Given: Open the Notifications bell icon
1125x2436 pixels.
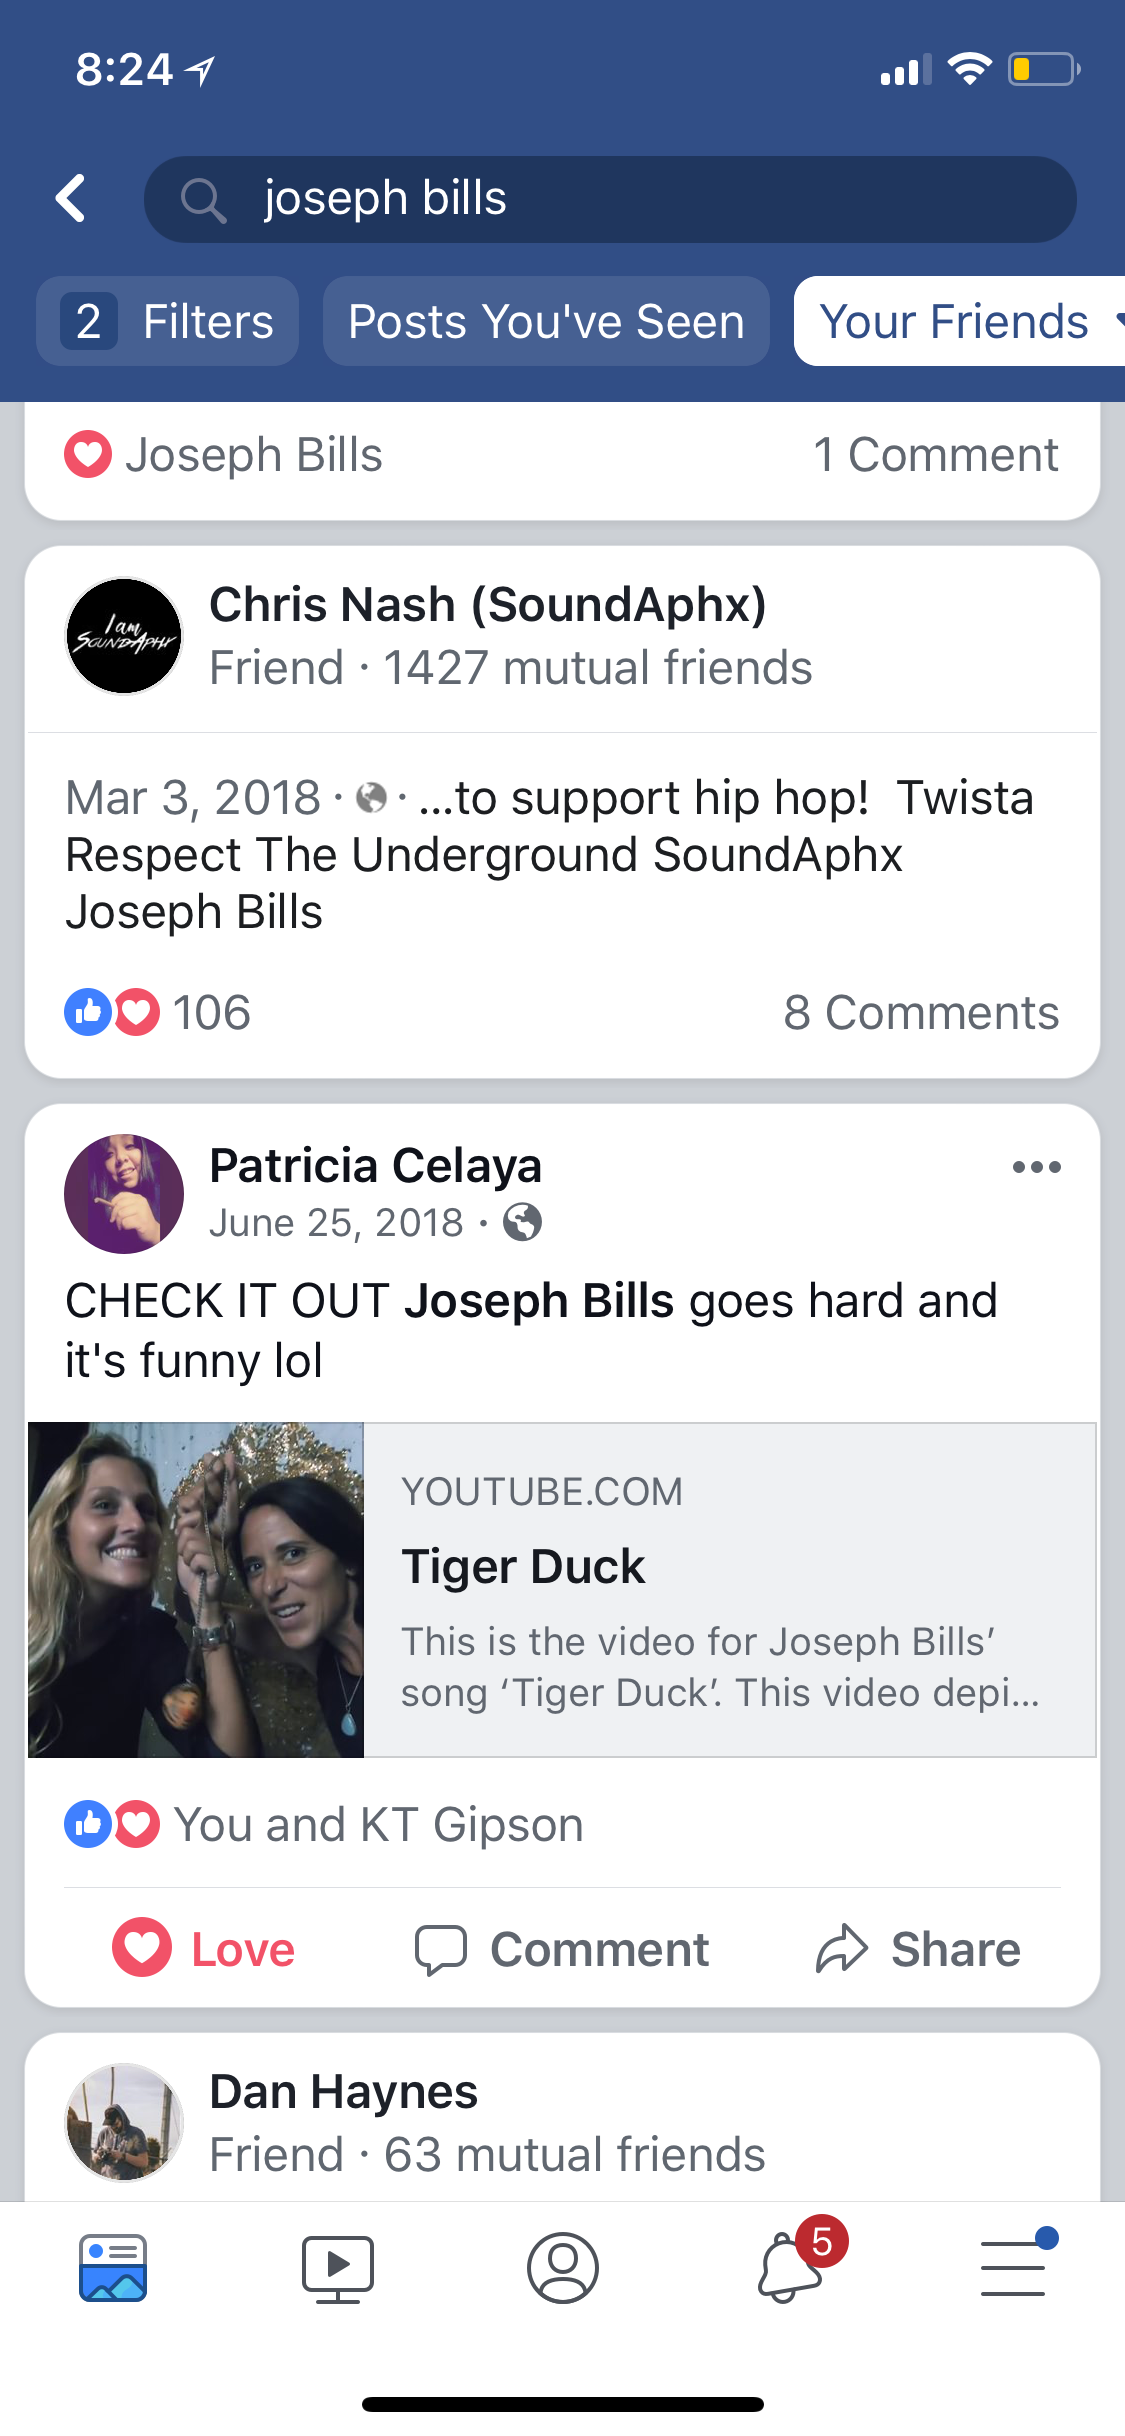Looking at the screenshot, I should tap(790, 2267).
